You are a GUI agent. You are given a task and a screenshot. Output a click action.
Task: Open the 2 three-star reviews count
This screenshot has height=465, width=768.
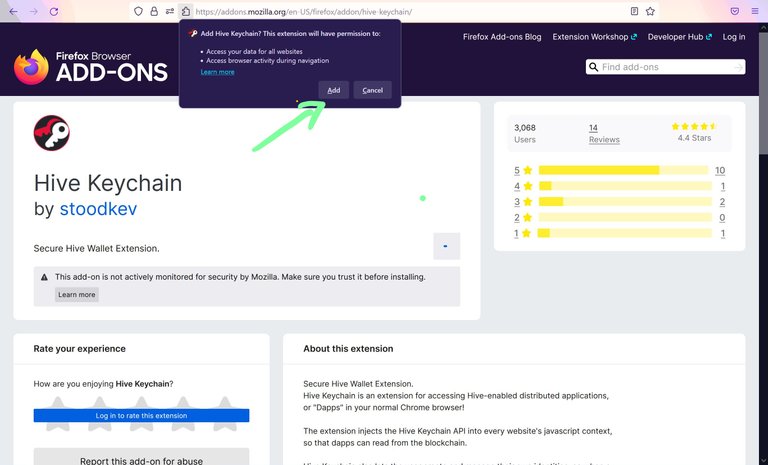722,202
